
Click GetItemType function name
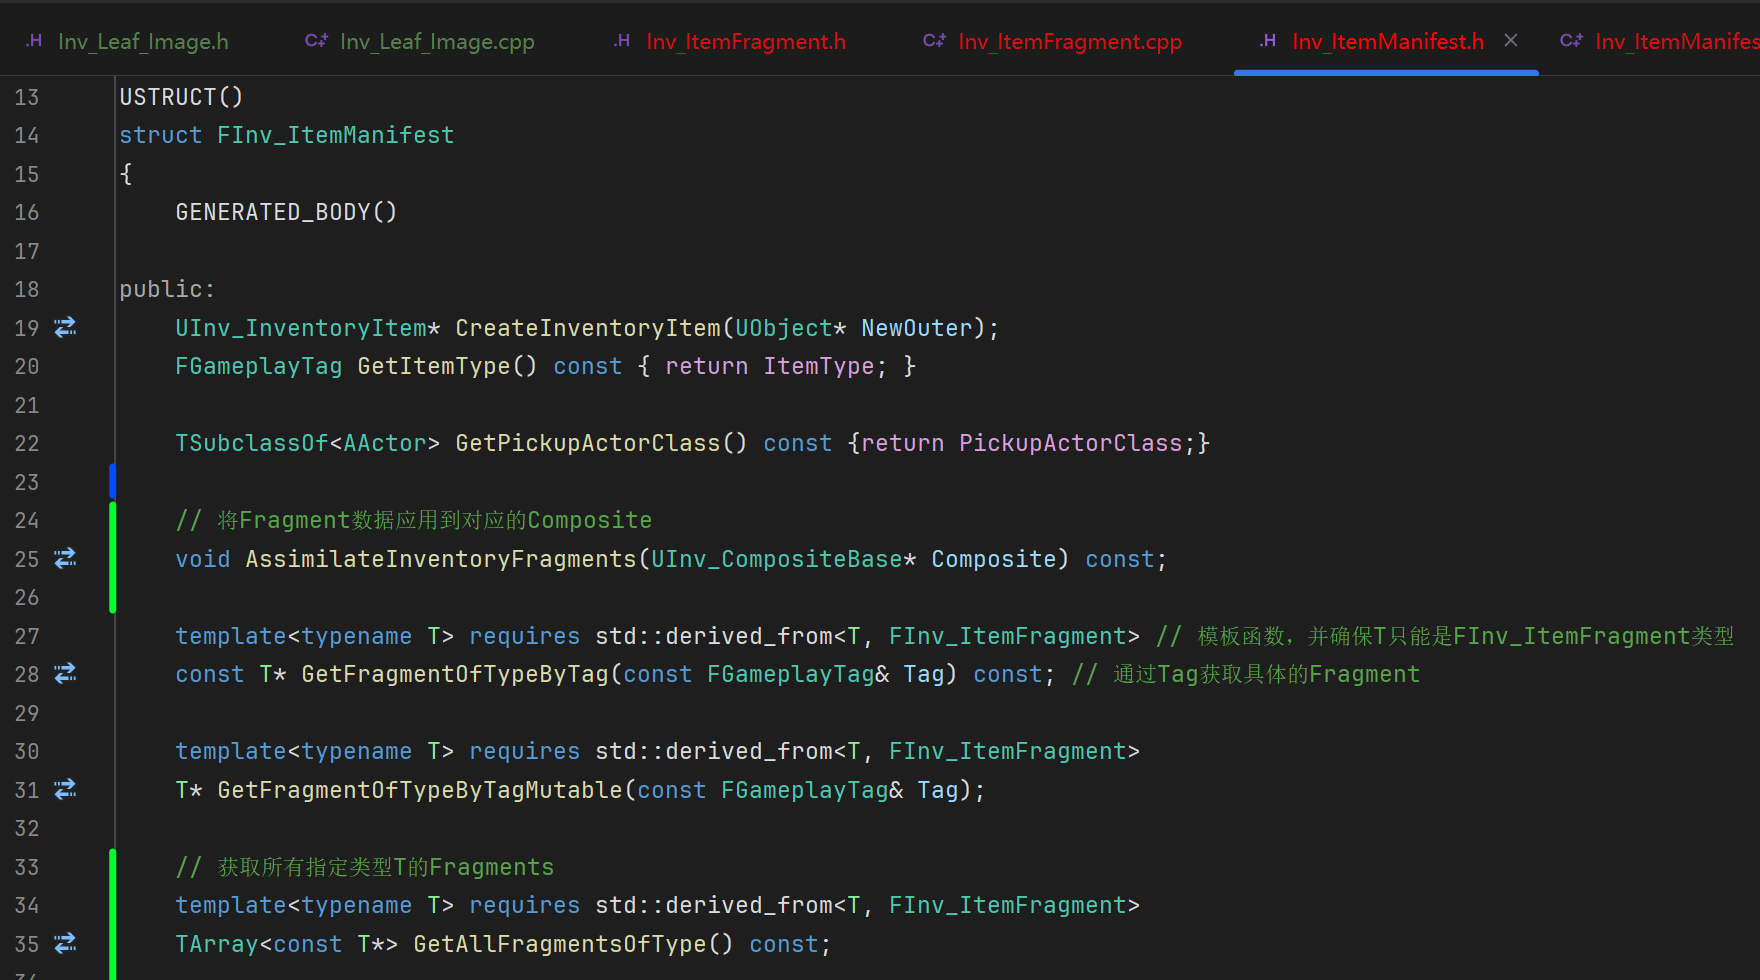pos(434,366)
